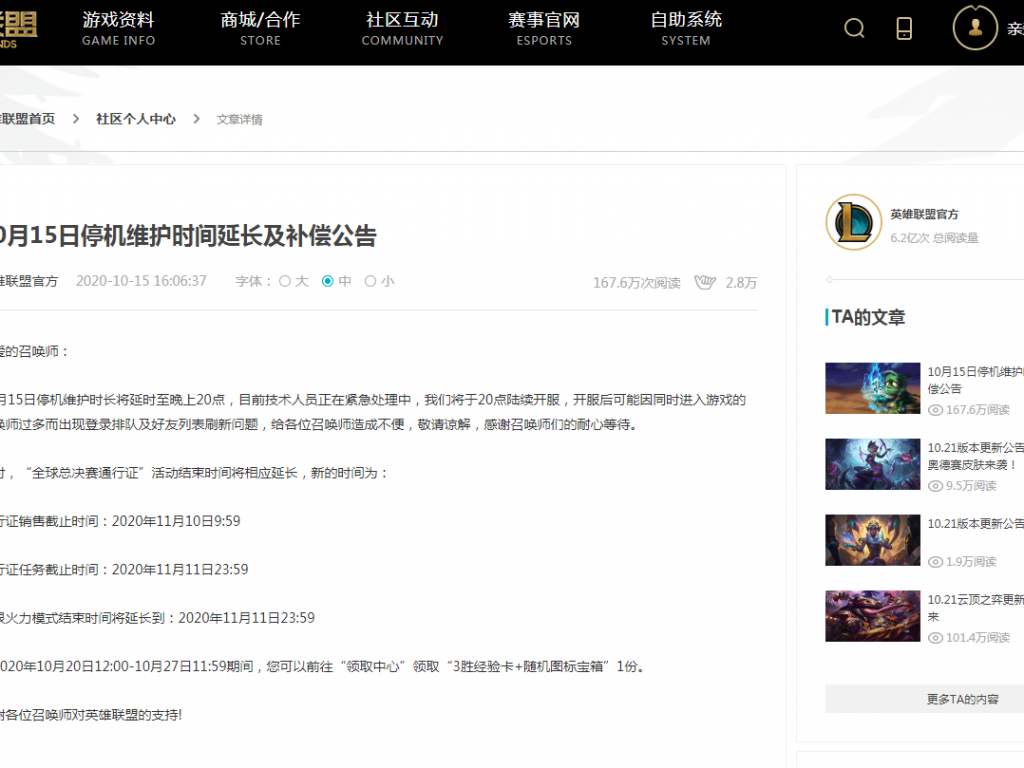Open 文章详情 breadcrumb item

(240, 120)
